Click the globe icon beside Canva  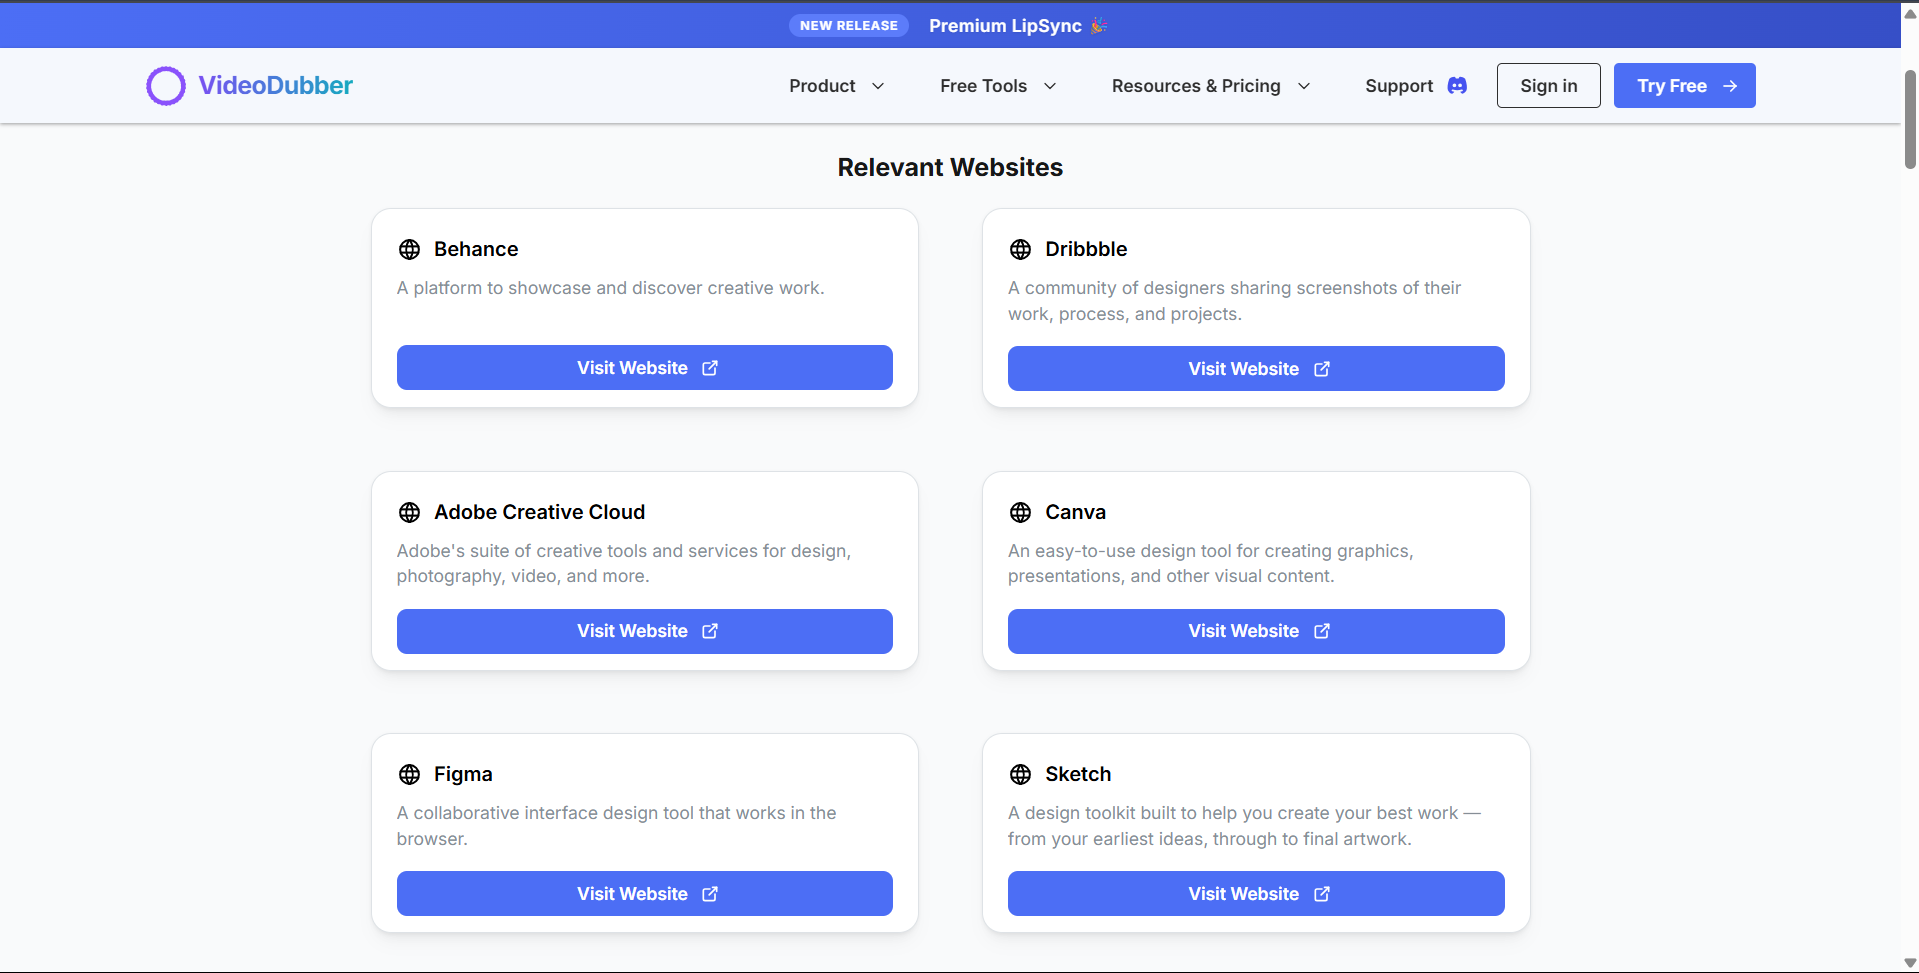click(x=1020, y=512)
